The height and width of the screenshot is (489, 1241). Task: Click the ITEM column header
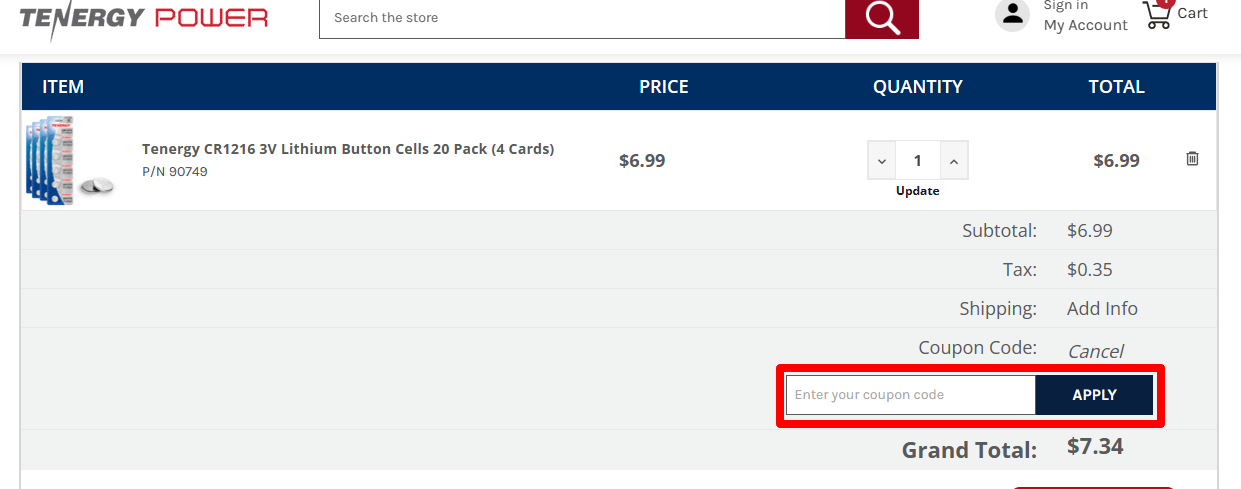[x=63, y=87]
